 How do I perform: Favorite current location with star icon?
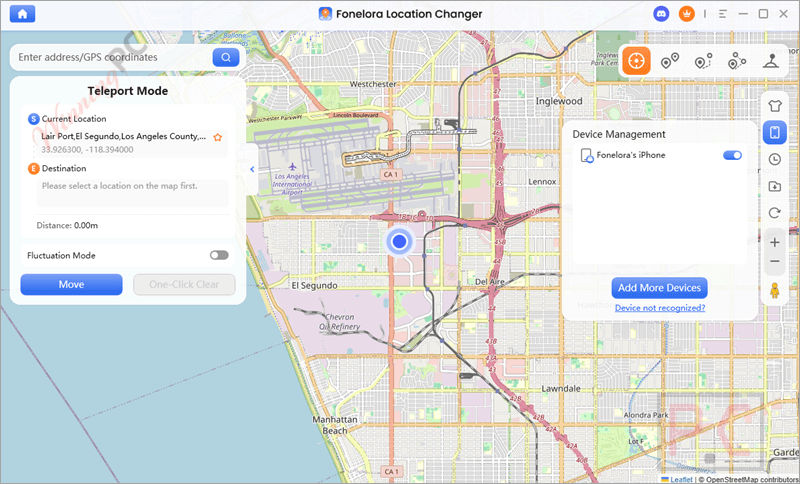[218, 137]
